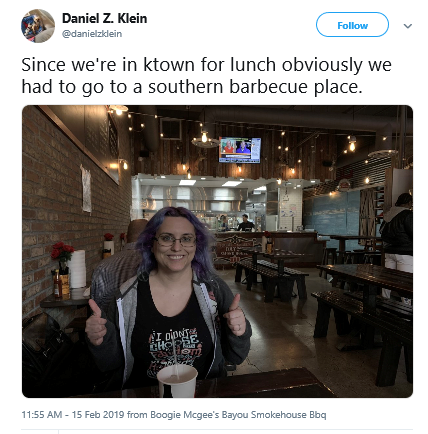The width and height of the screenshot is (428, 434).
Task: Click the TV screen in the photo
Action: [240, 150]
